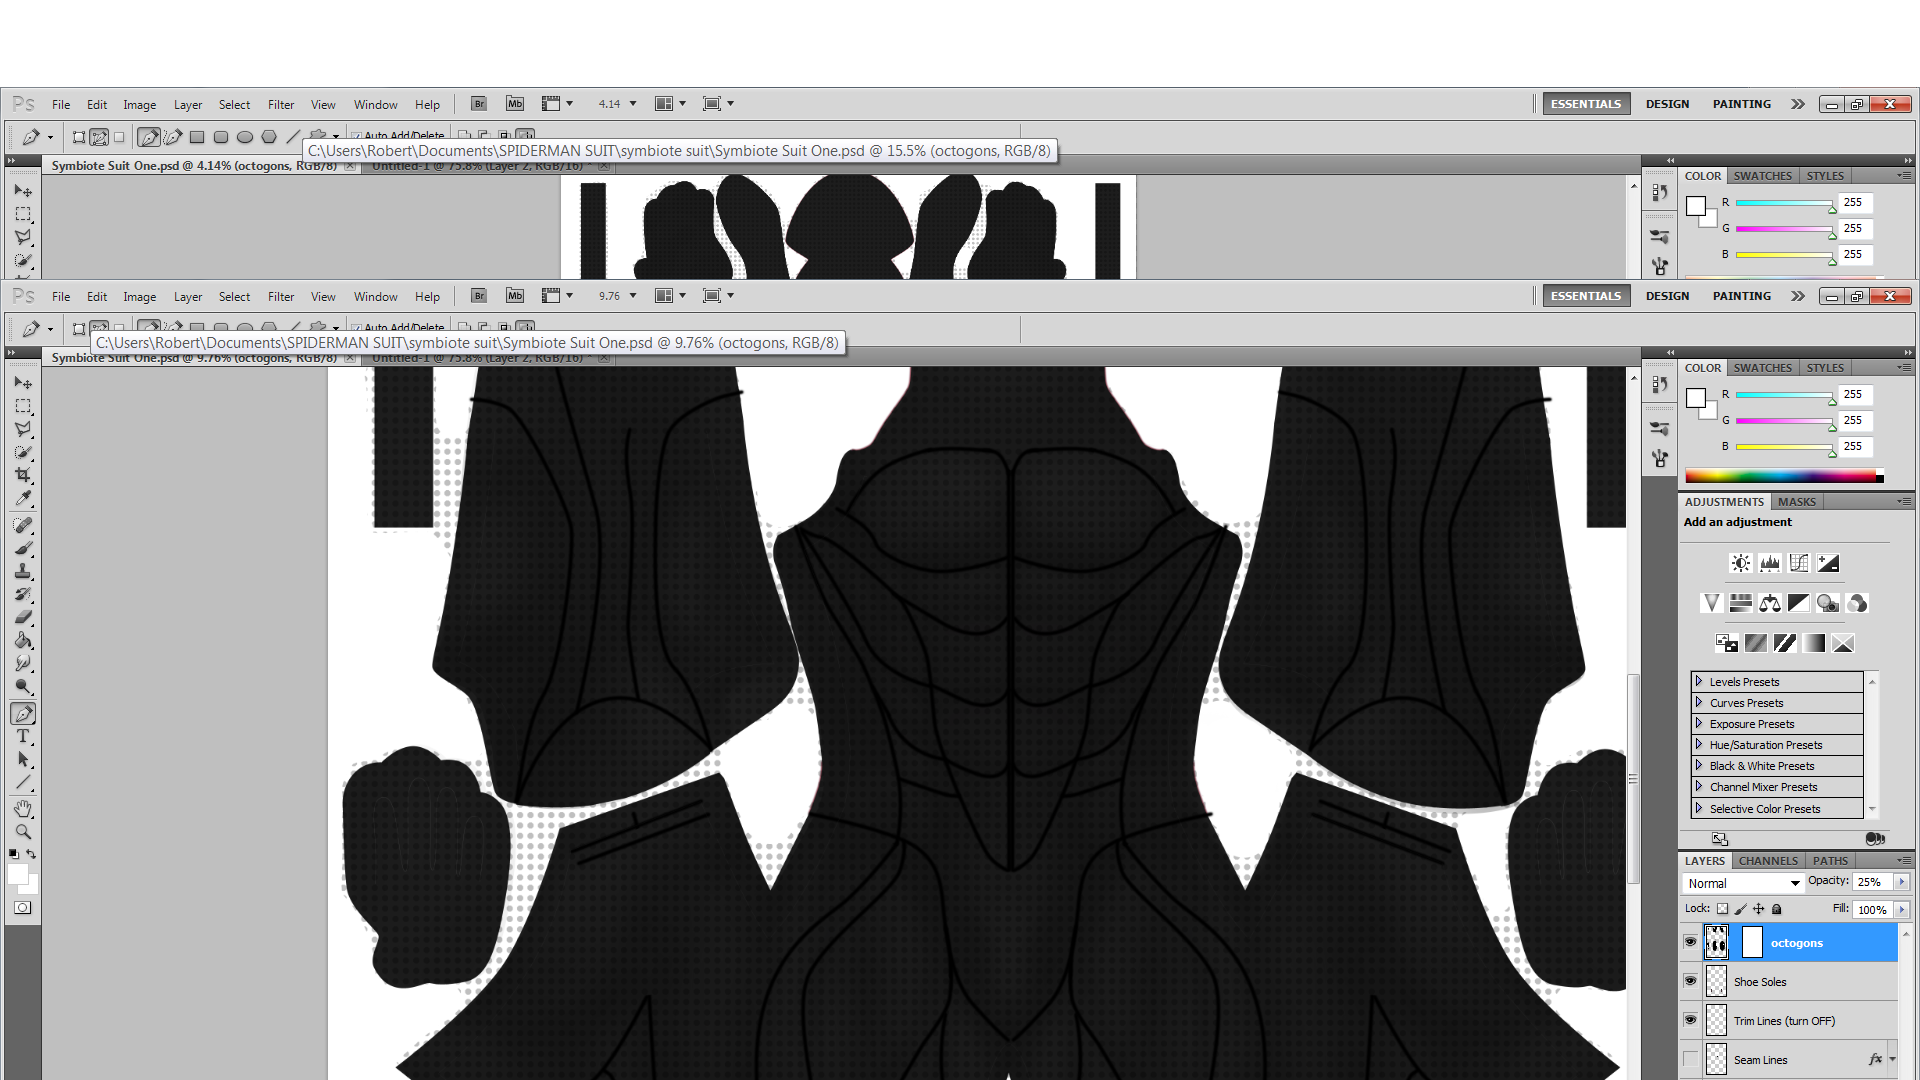The height and width of the screenshot is (1080, 1920).
Task: Pick a color from the spectrum ramp
Action: click(1784, 476)
